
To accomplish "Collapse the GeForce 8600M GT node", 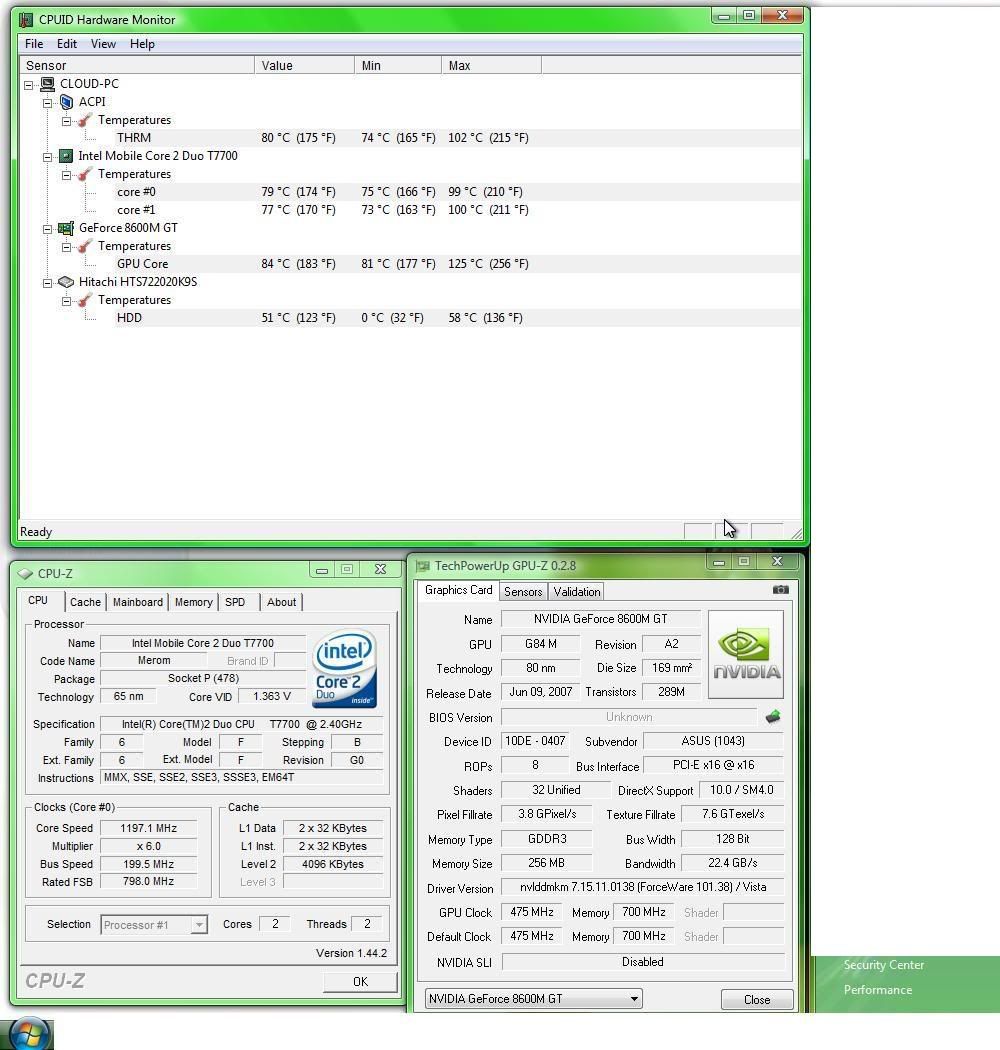I will (x=48, y=230).
